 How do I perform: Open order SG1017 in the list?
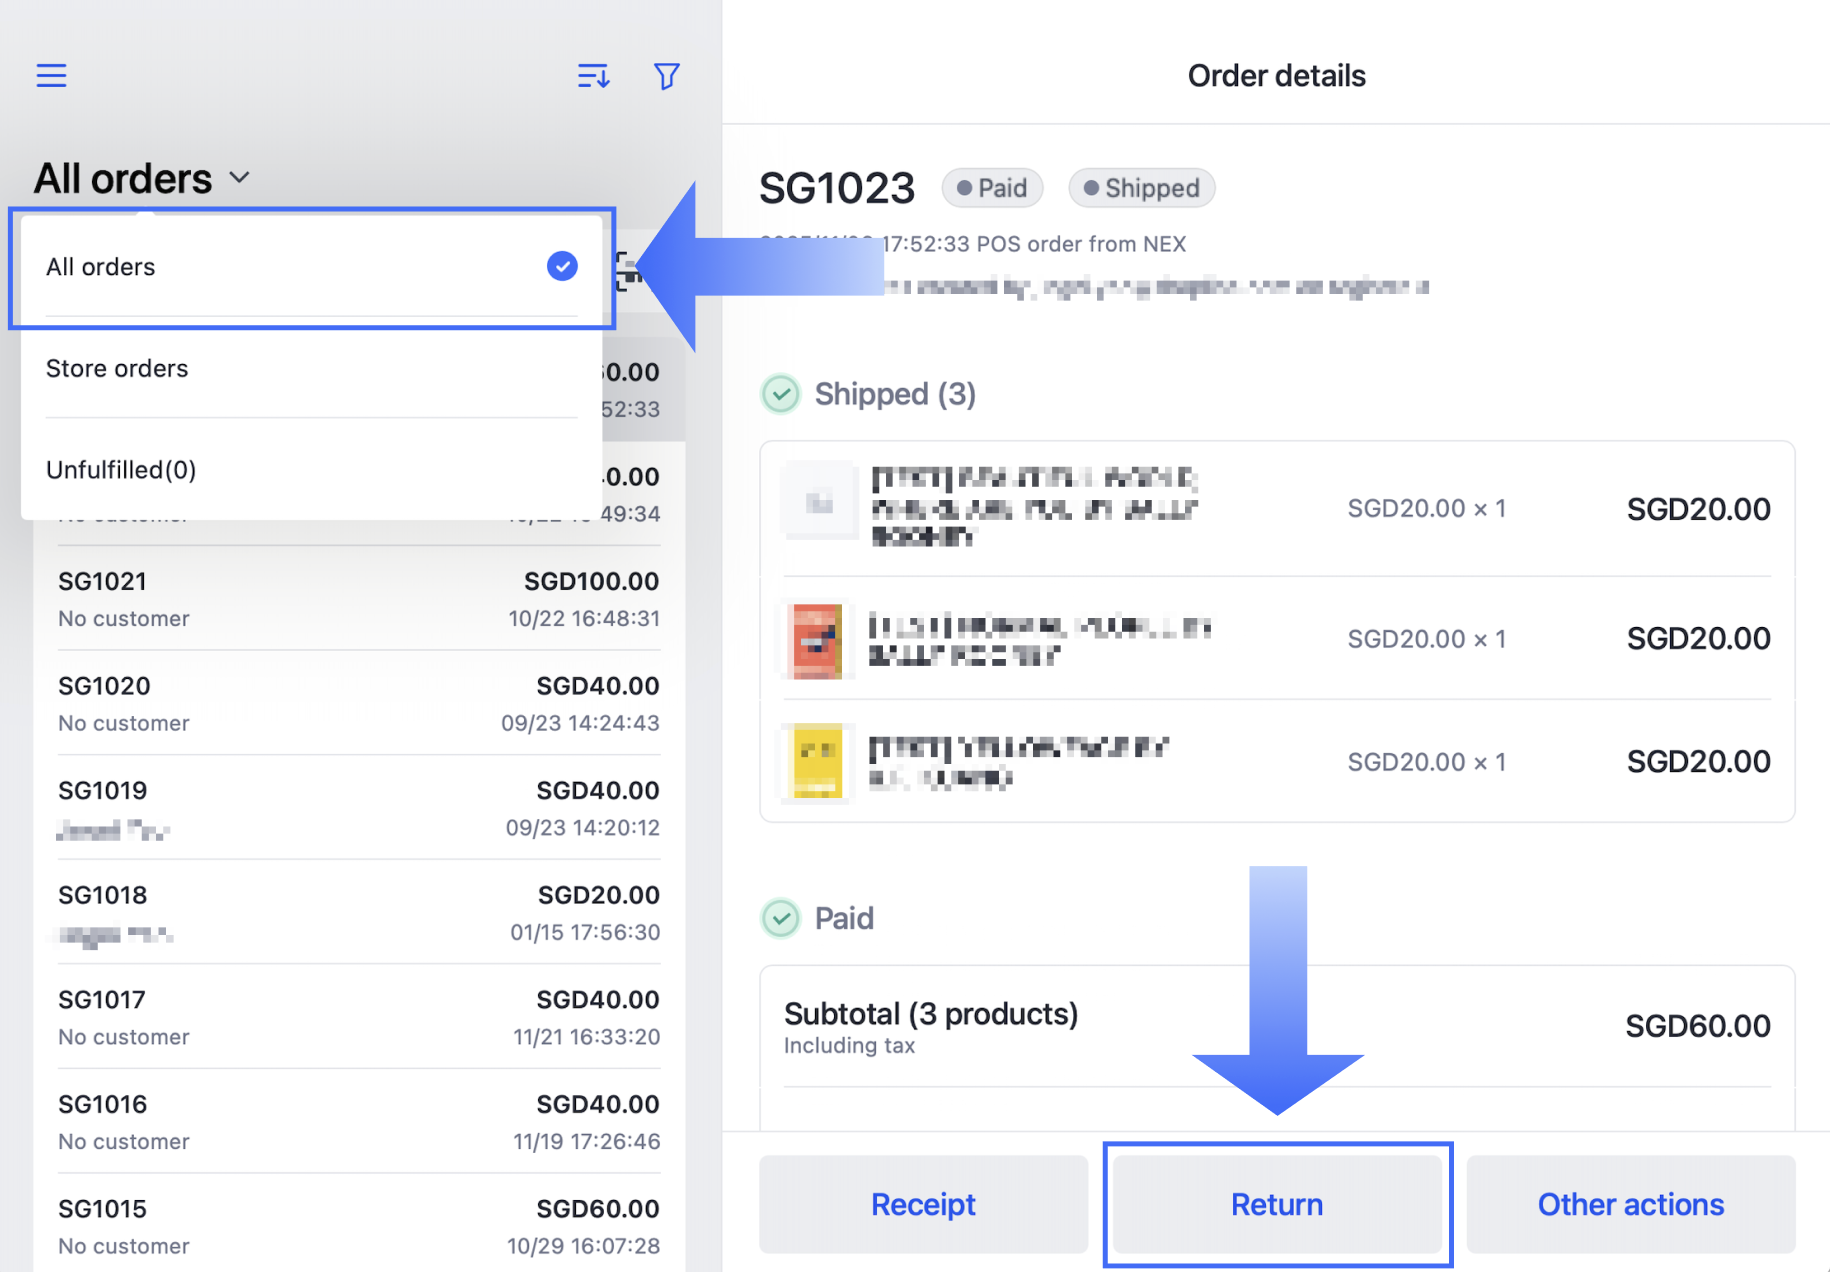pos(359,1016)
